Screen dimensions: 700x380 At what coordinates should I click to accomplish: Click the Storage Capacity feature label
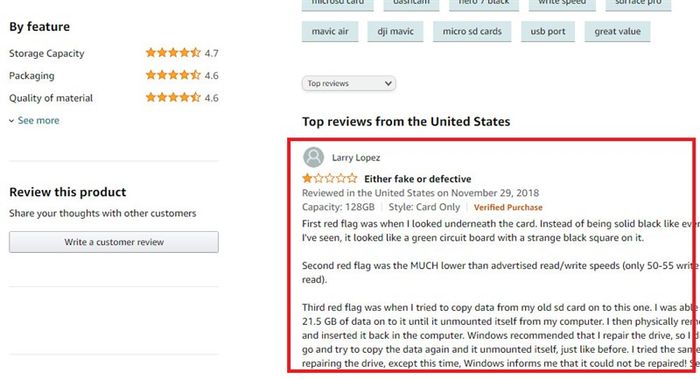pyautogui.click(x=46, y=53)
